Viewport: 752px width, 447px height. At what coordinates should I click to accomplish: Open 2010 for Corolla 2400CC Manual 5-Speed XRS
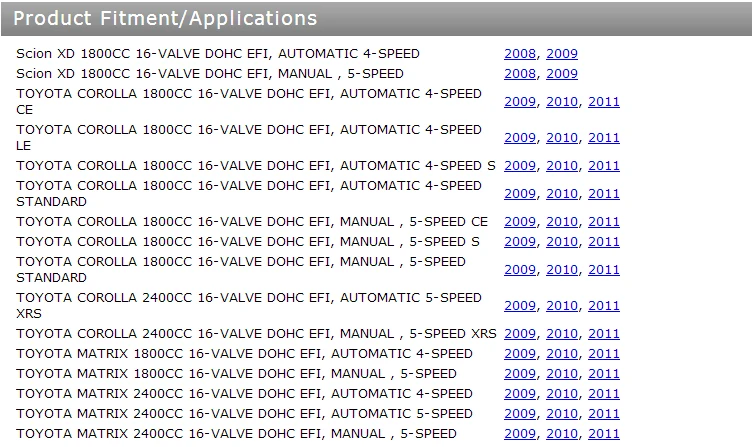pos(562,334)
